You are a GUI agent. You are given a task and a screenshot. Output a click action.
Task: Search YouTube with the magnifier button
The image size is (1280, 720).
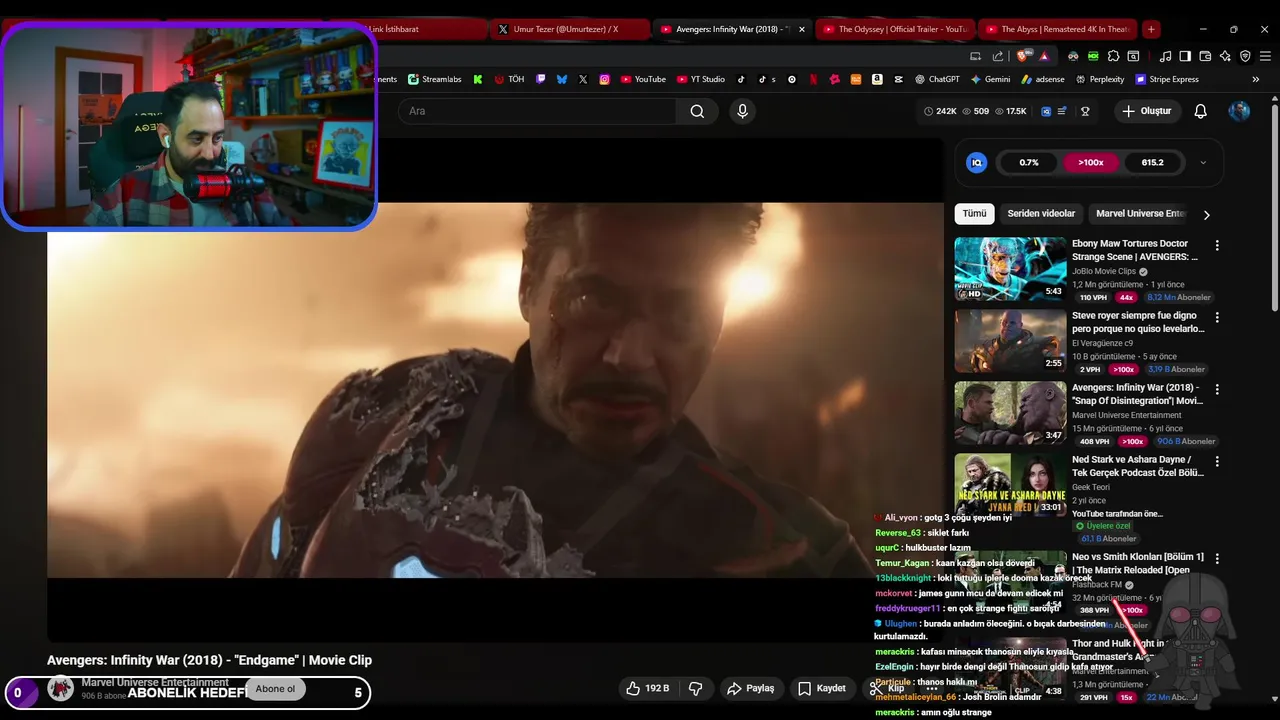pyautogui.click(x=697, y=111)
